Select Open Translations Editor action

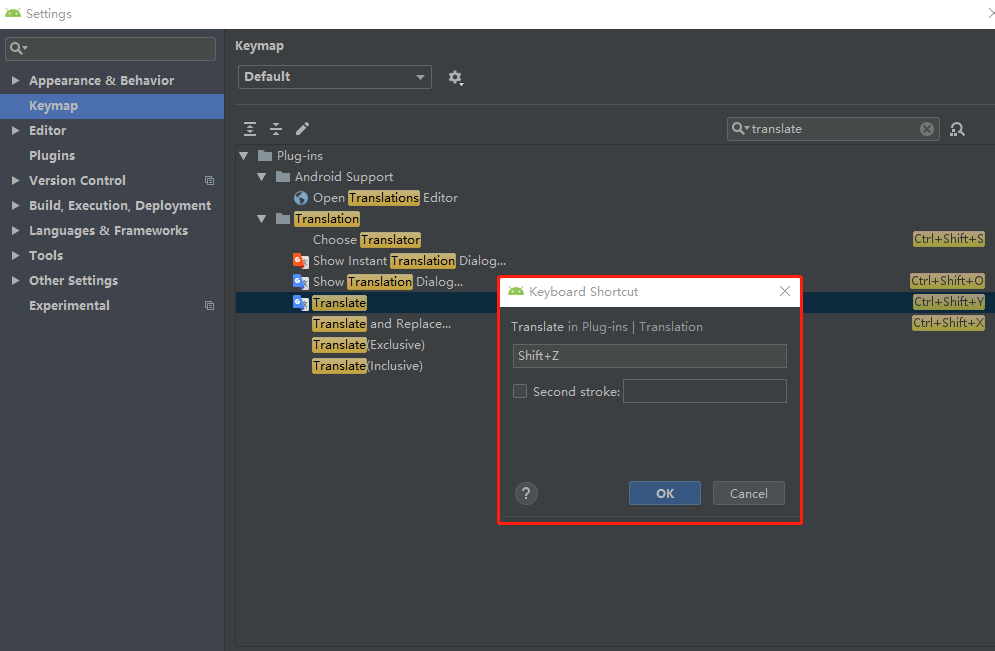click(385, 198)
